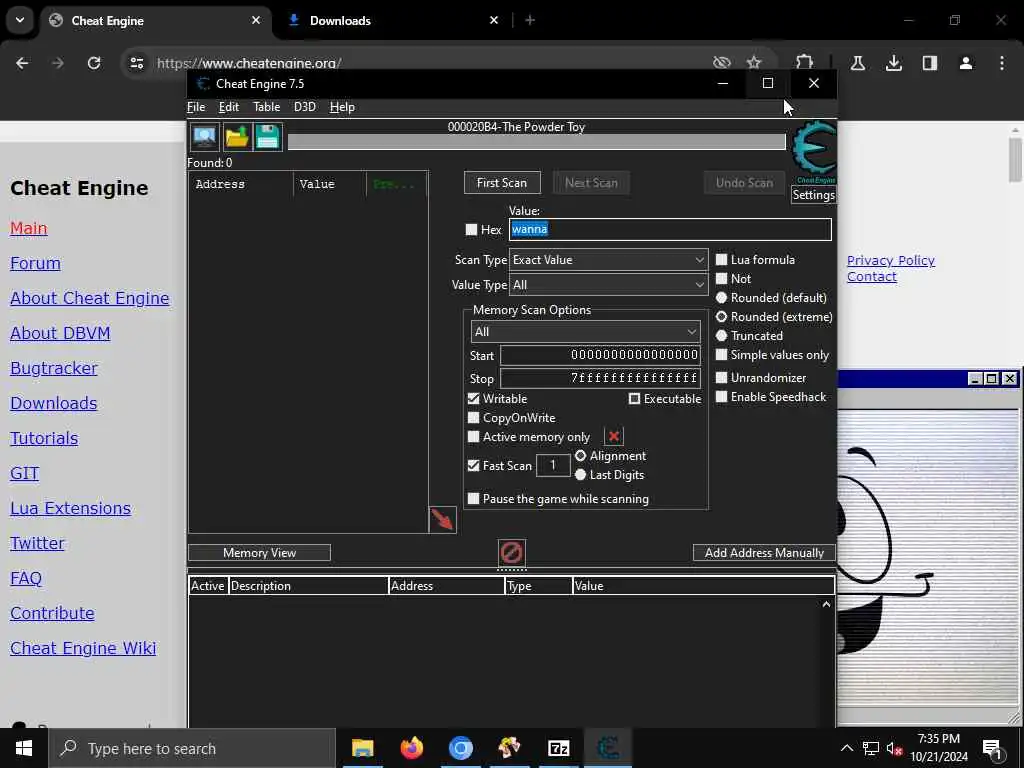The width and height of the screenshot is (1024, 768).
Task: Open the Table menu
Action: click(266, 106)
